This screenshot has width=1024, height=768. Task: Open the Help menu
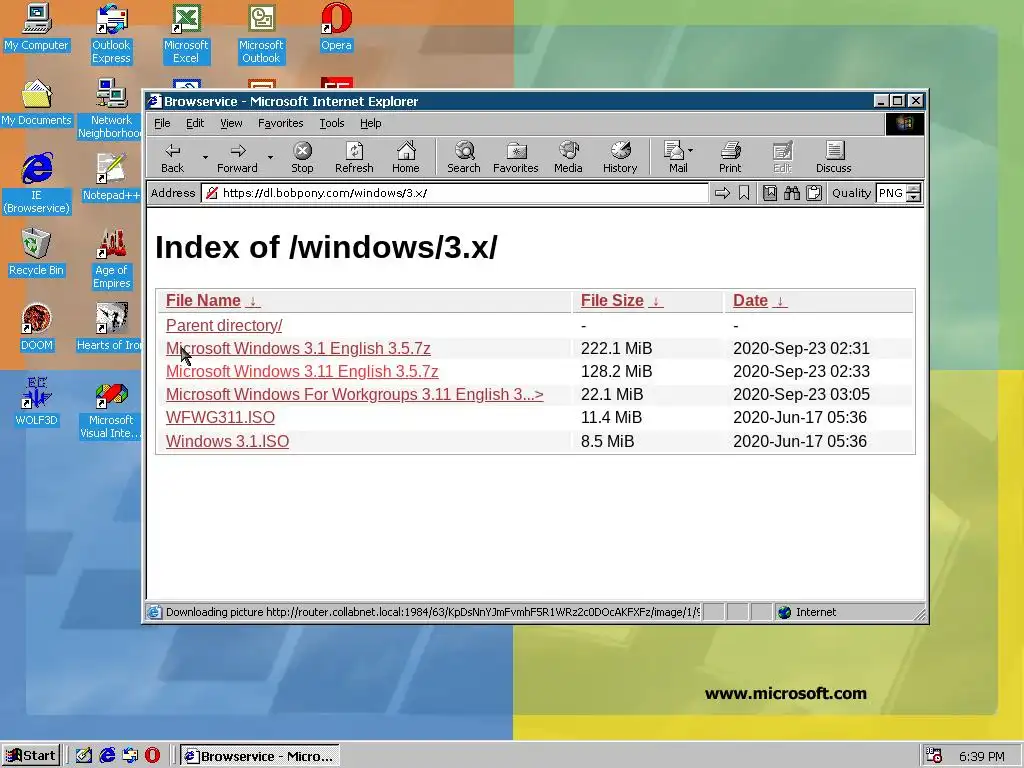(x=370, y=123)
